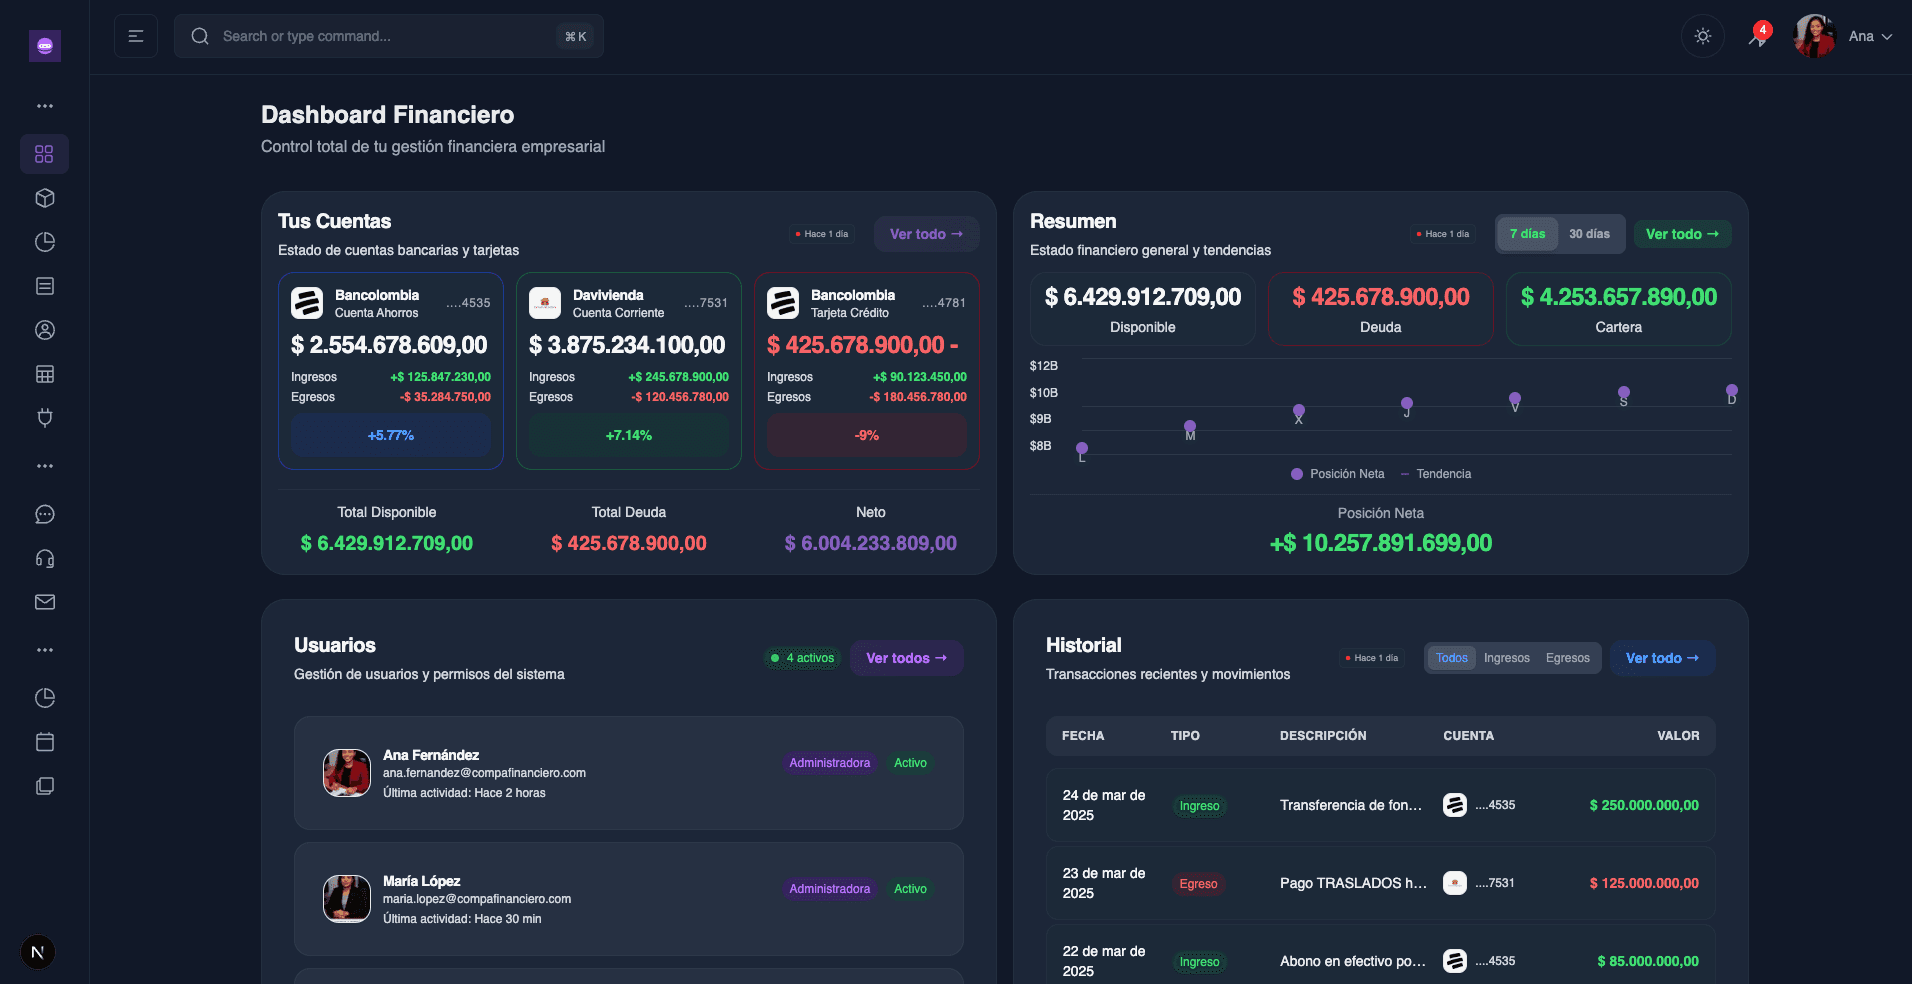1912x984 pixels.
Task: Click the 3D cube icon in sidebar
Action: pyautogui.click(x=44, y=198)
